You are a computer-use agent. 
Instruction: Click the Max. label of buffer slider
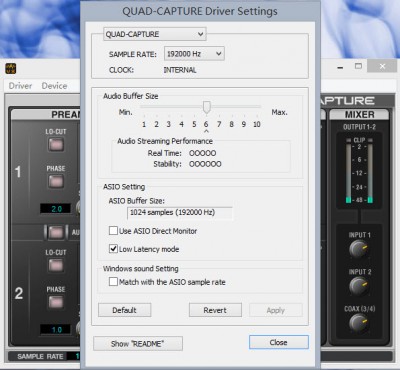click(279, 112)
